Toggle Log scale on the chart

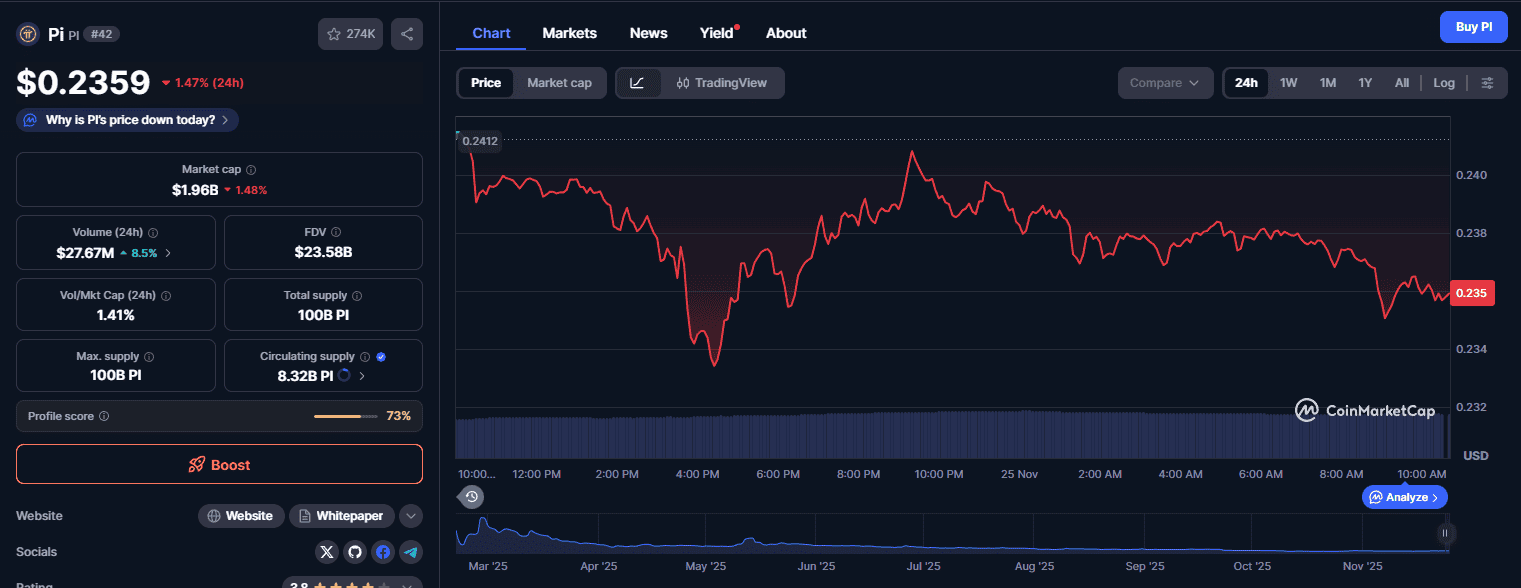1443,83
